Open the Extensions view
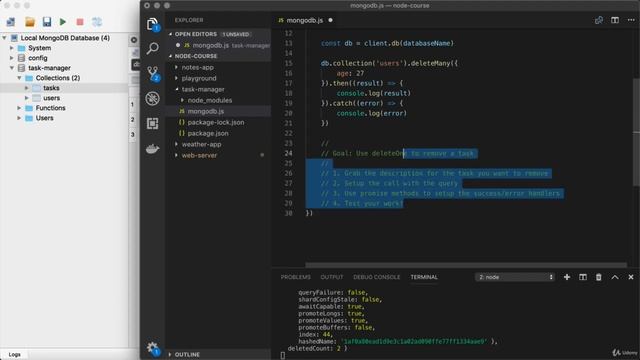Screen dimensions: 640x360 (x=152, y=123)
